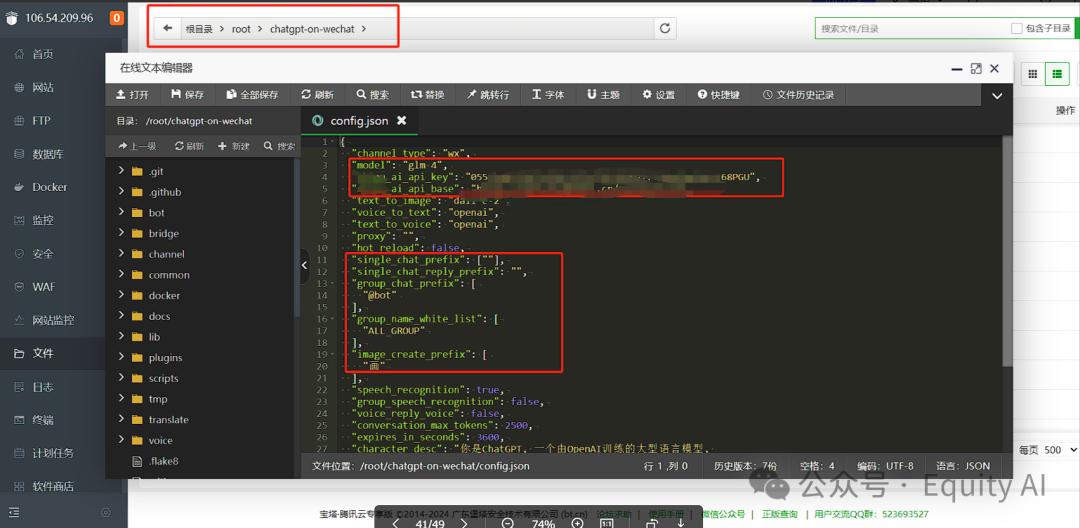Viewport: 1080px width, 528px height.
Task: Show the 快捷键 shortcuts list
Action: point(718,95)
